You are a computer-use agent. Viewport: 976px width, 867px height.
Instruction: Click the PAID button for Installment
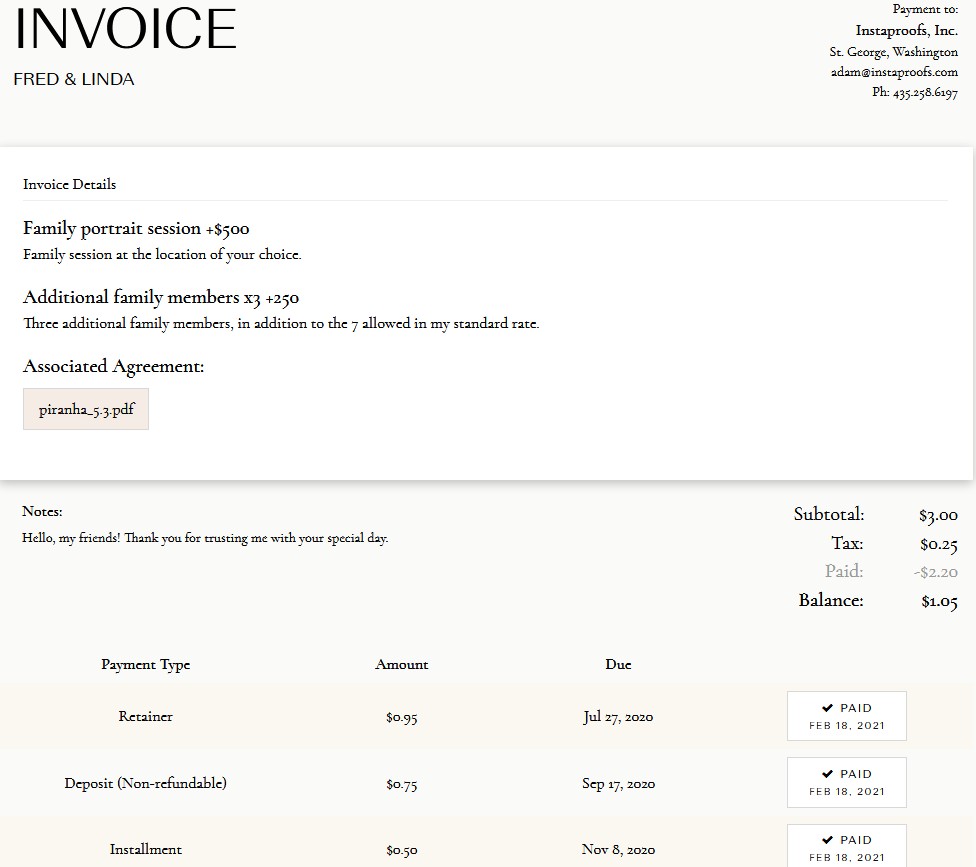point(847,846)
